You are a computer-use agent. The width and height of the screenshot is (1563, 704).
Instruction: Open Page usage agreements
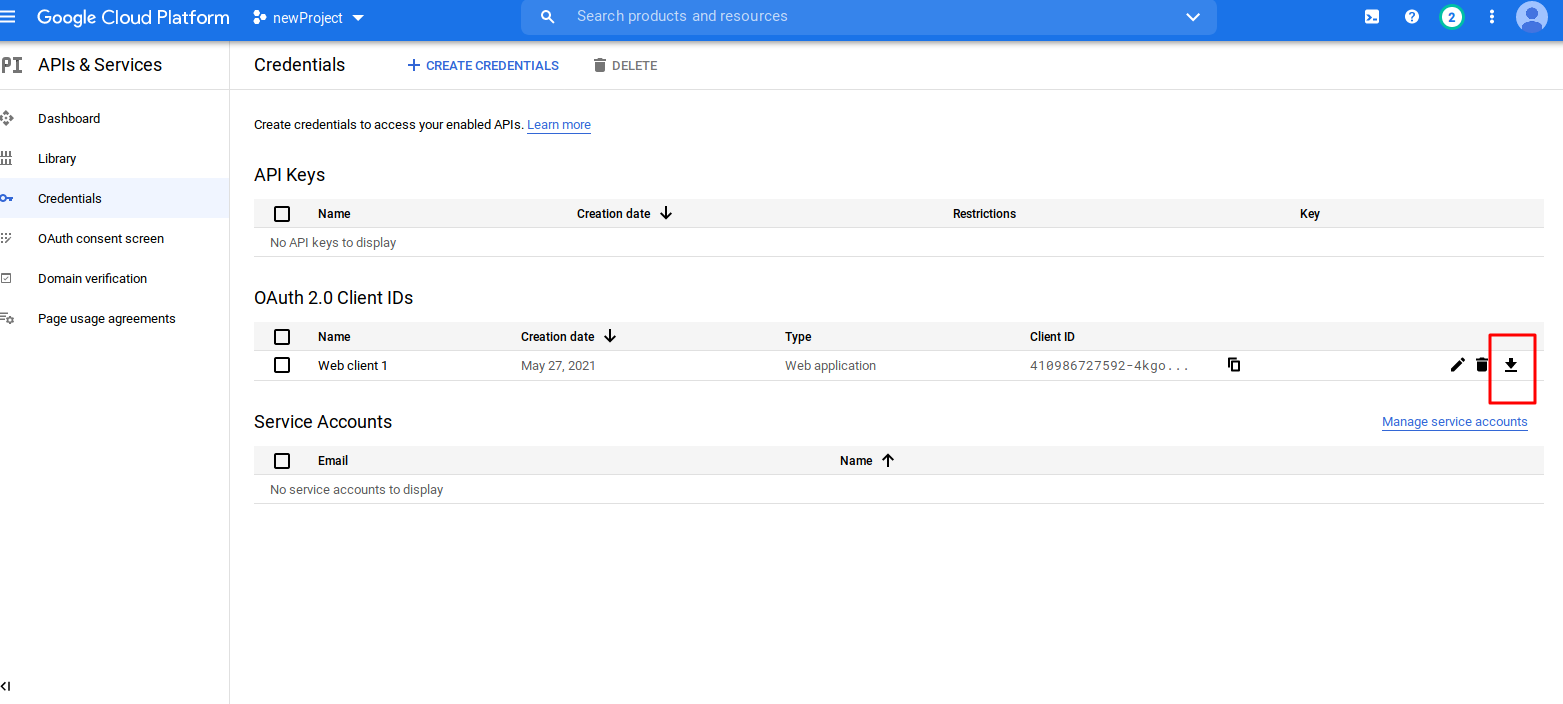tap(107, 318)
